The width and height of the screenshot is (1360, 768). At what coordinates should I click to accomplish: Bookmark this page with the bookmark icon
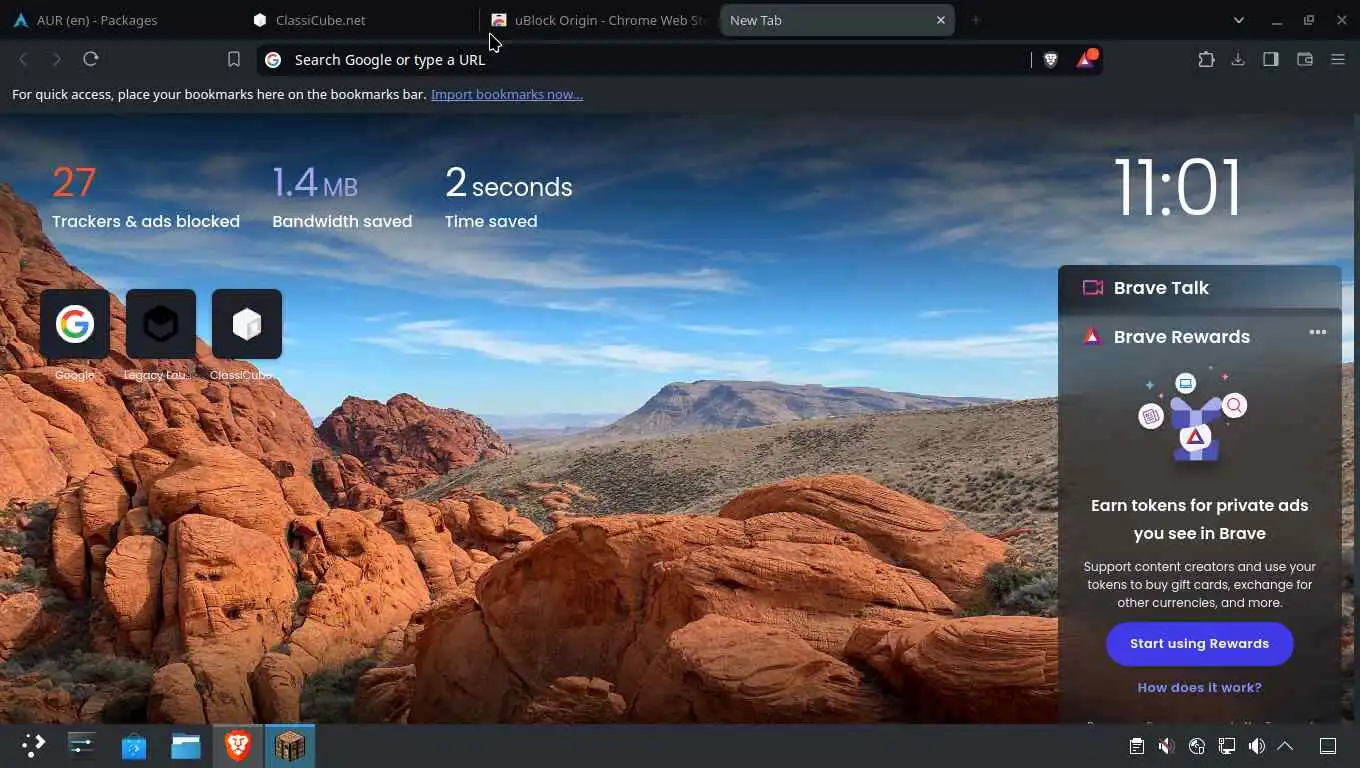(234, 60)
